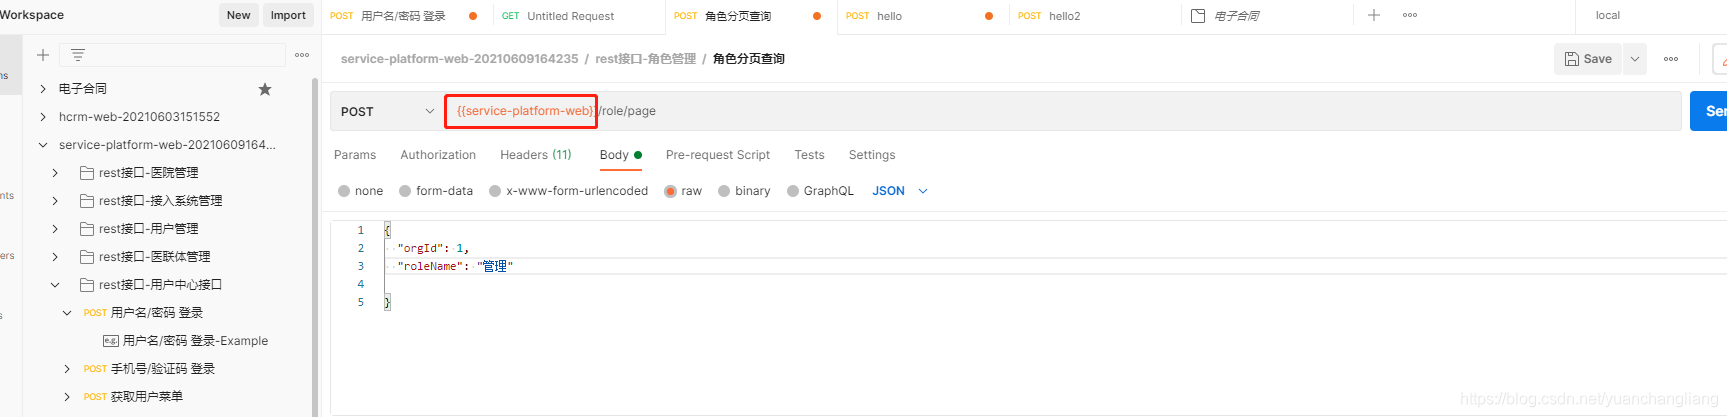
Task: Switch to the Pre-request Script tab
Action: [x=718, y=155]
